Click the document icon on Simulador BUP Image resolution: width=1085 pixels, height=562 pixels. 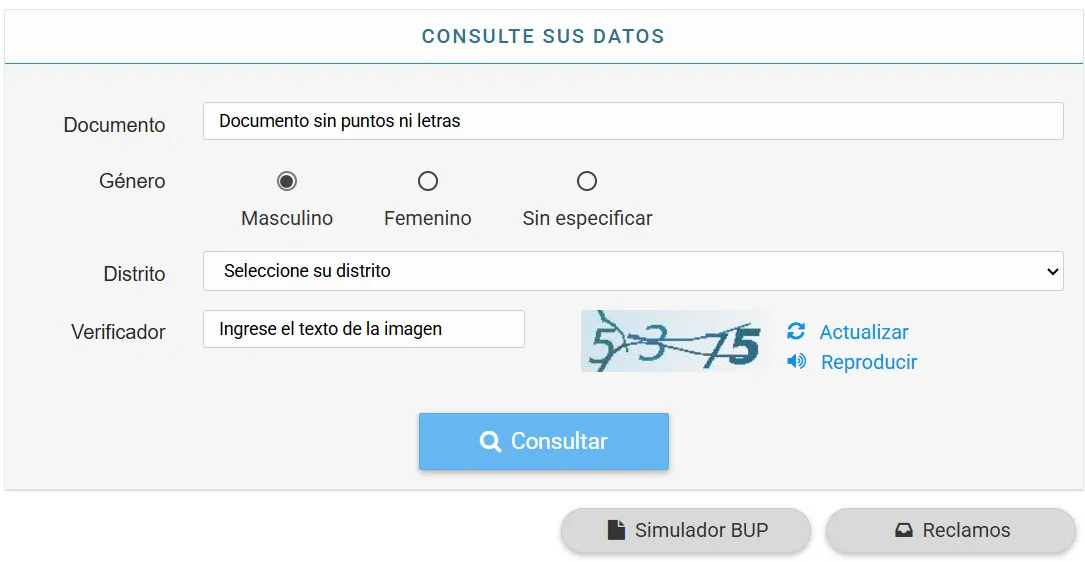(x=617, y=530)
